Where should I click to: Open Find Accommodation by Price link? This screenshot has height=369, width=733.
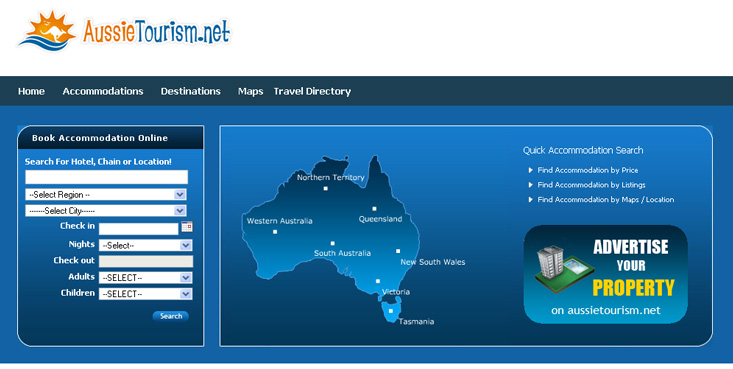coord(588,170)
